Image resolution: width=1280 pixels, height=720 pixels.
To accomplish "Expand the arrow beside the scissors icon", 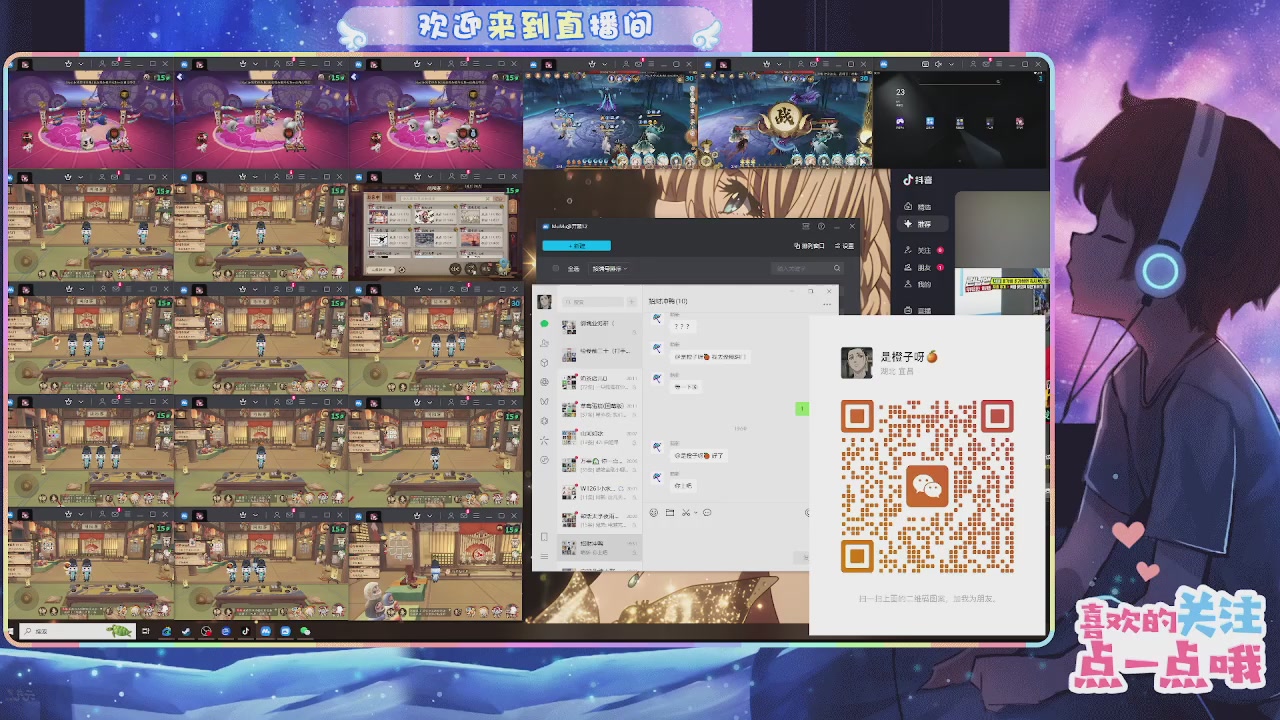I will pyautogui.click(x=695, y=513).
